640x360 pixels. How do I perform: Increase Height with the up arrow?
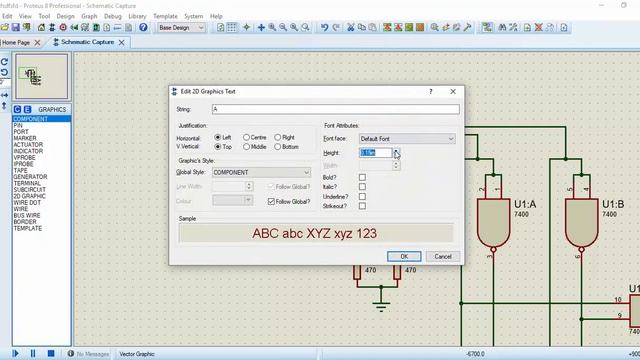396,150
